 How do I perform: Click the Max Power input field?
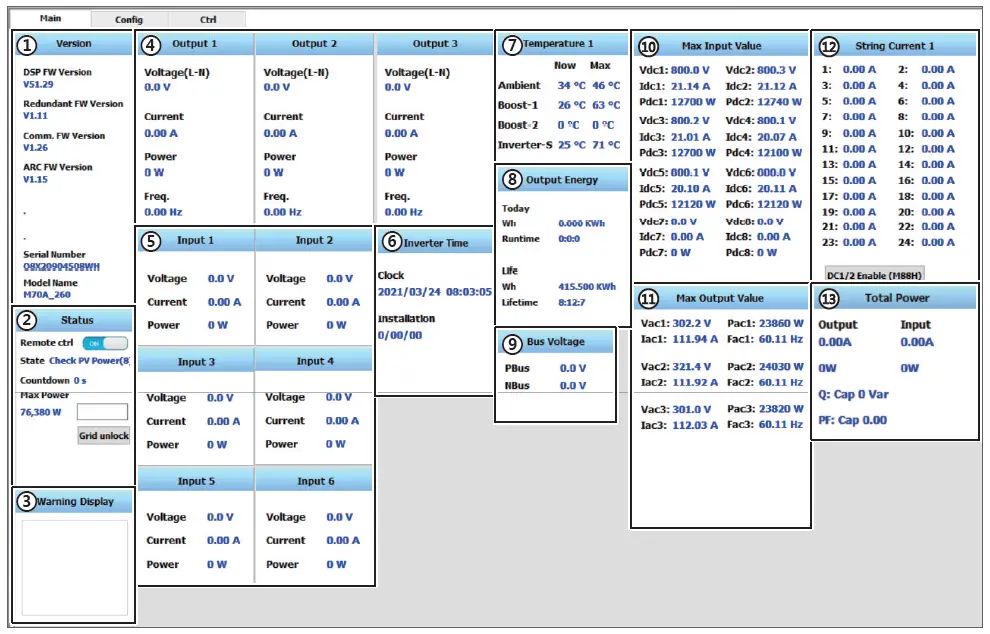click(x=101, y=413)
